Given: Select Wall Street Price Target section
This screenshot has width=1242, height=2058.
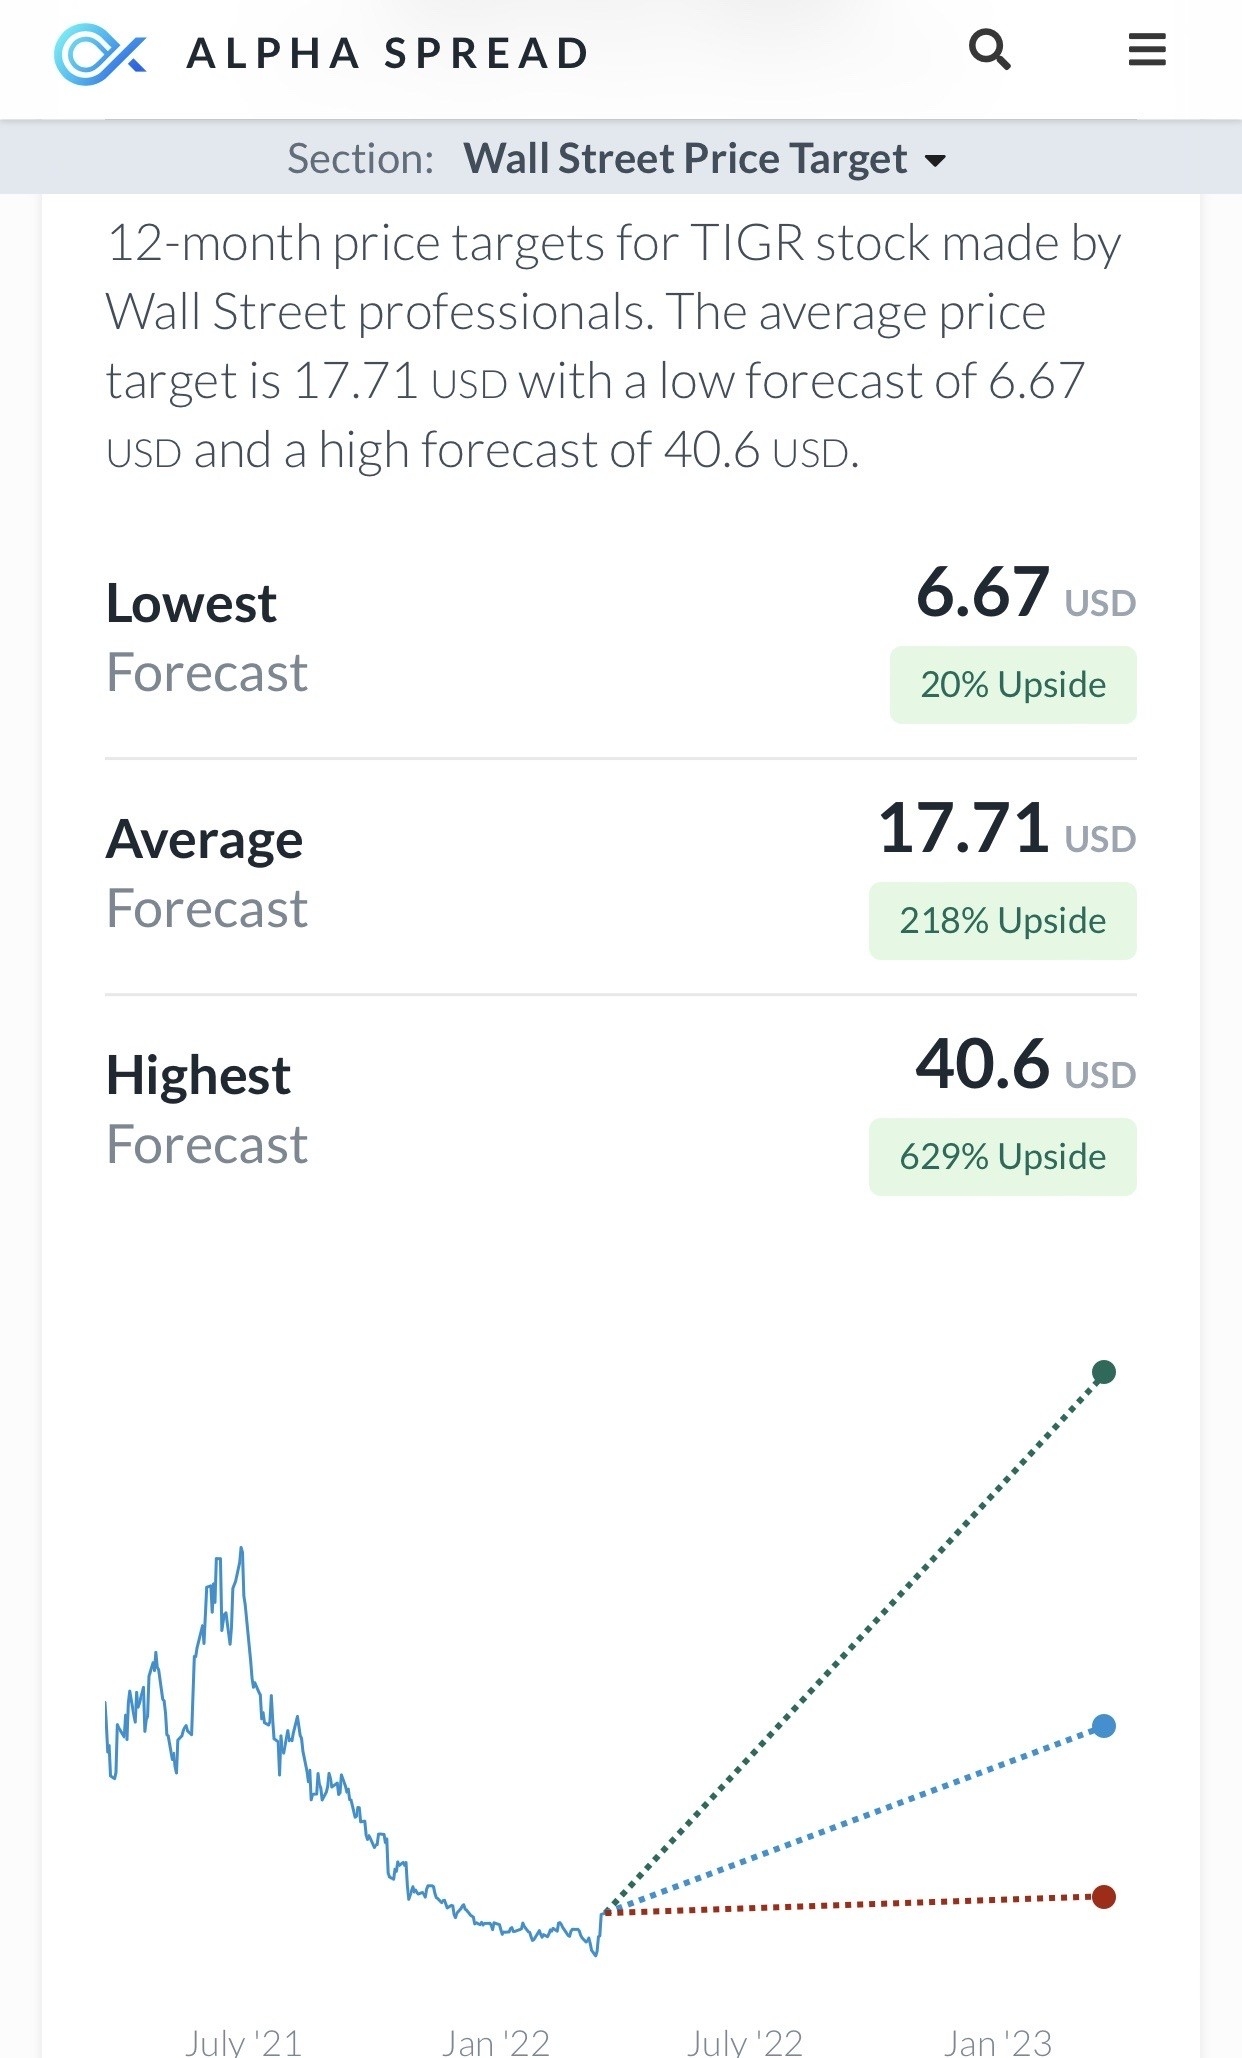Looking at the screenshot, I should 685,158.
